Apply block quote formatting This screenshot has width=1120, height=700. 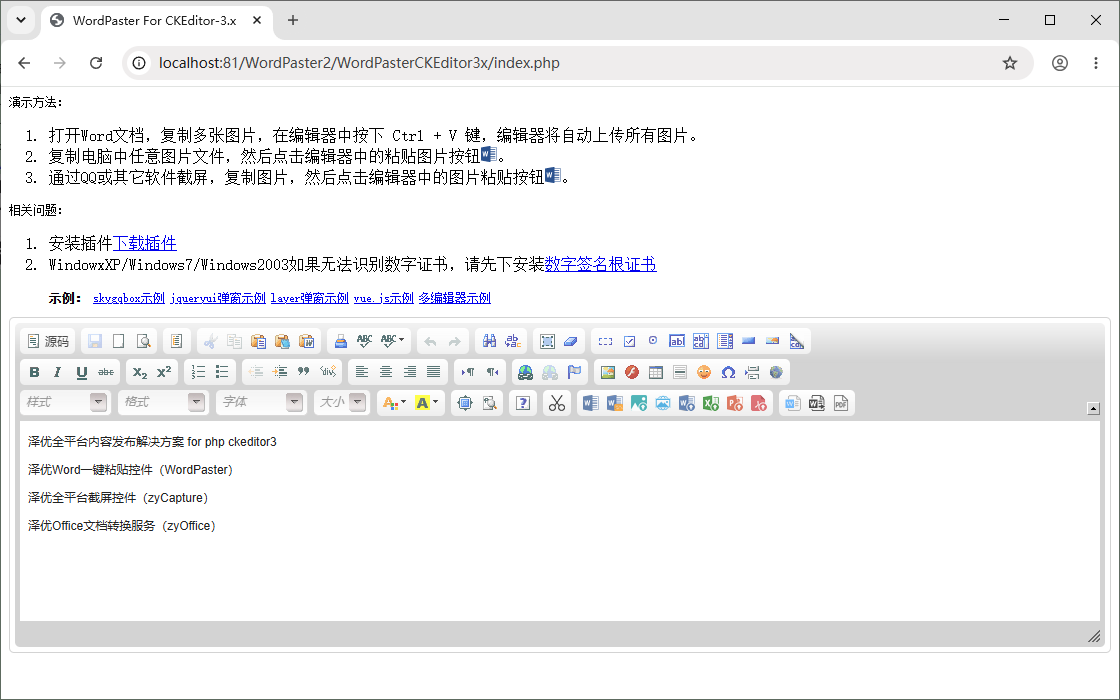304,372
